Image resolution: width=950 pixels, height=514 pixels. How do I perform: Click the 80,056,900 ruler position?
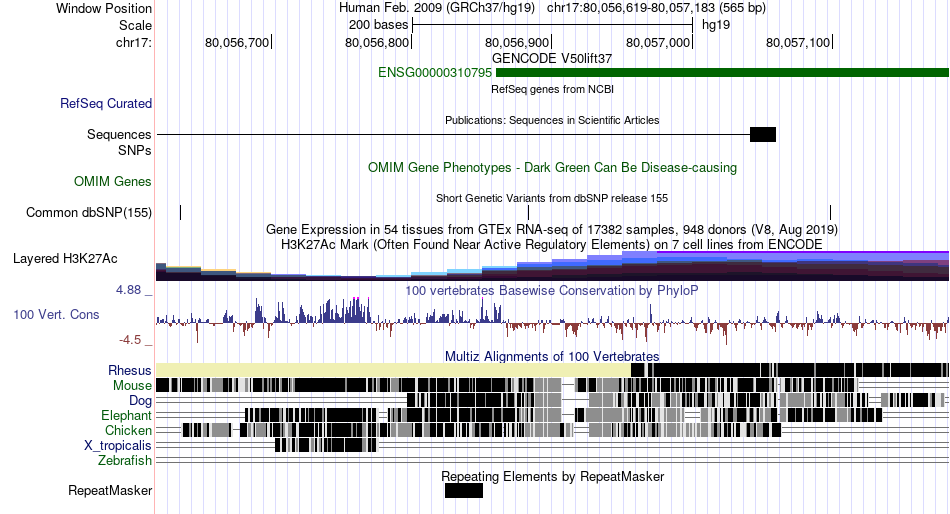coord(517,42)
